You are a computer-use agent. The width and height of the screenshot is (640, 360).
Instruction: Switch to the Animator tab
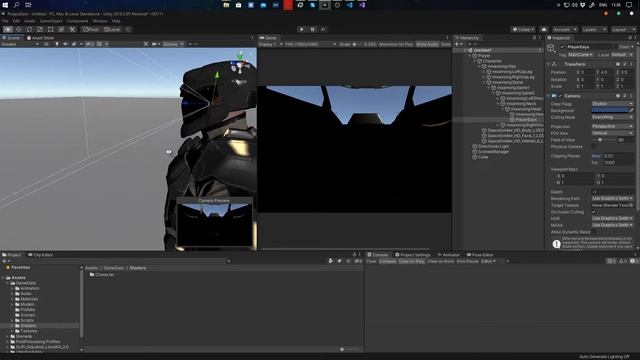point(449,255)
